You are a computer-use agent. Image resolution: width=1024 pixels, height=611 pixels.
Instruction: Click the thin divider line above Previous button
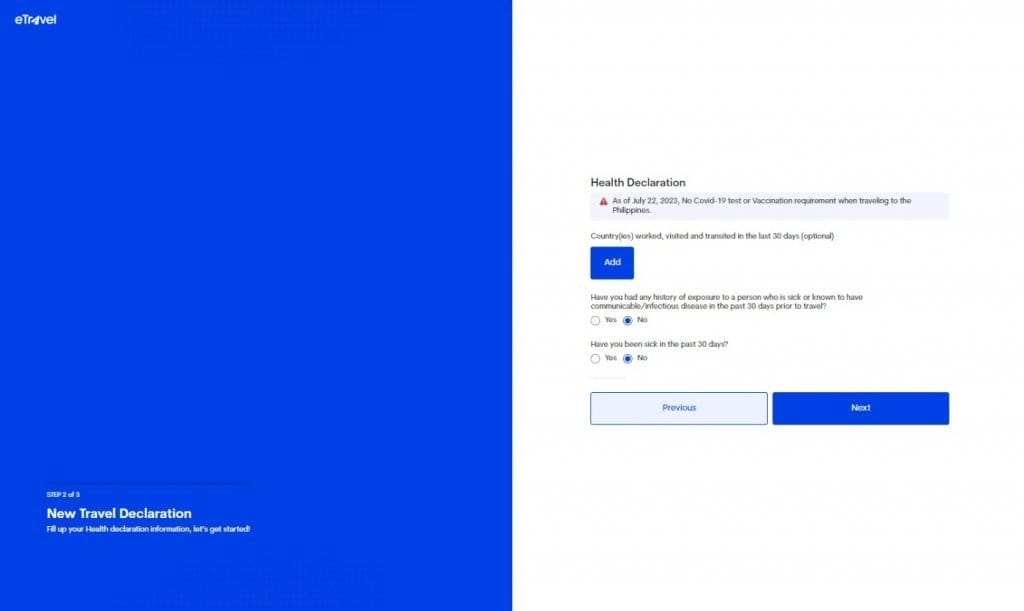(608, 377)
